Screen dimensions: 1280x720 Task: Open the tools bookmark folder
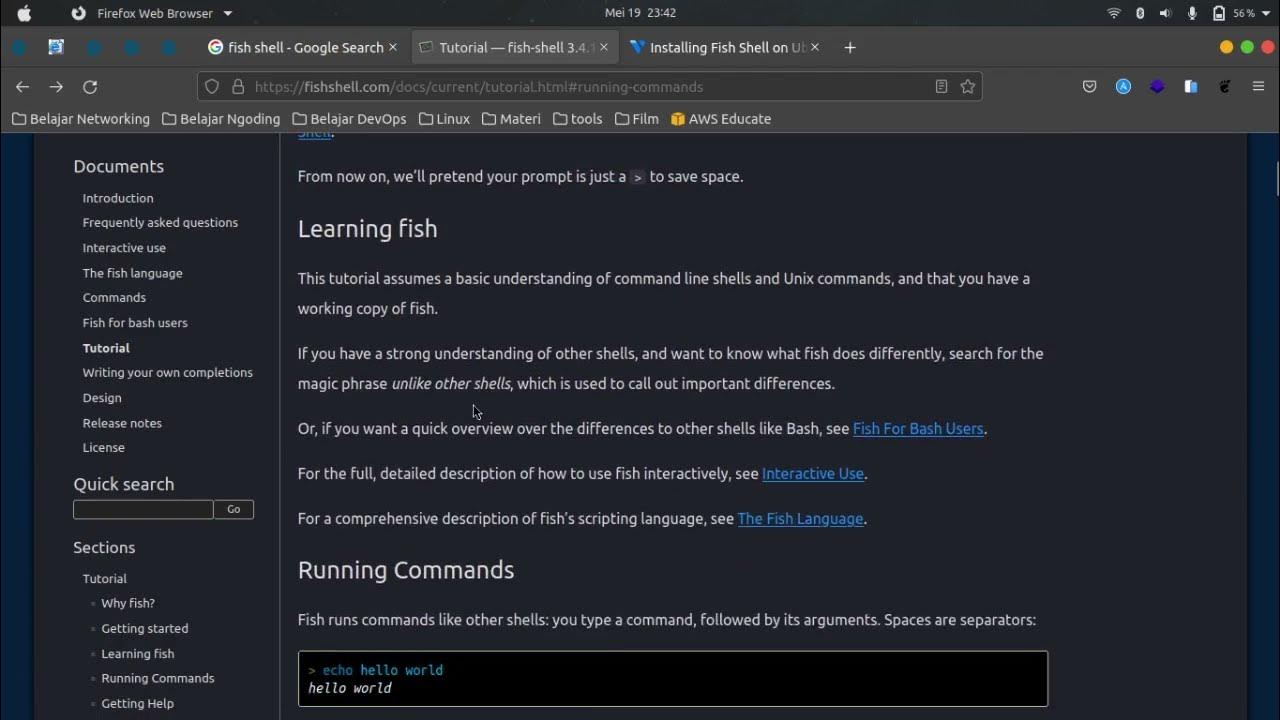[578, 119]
